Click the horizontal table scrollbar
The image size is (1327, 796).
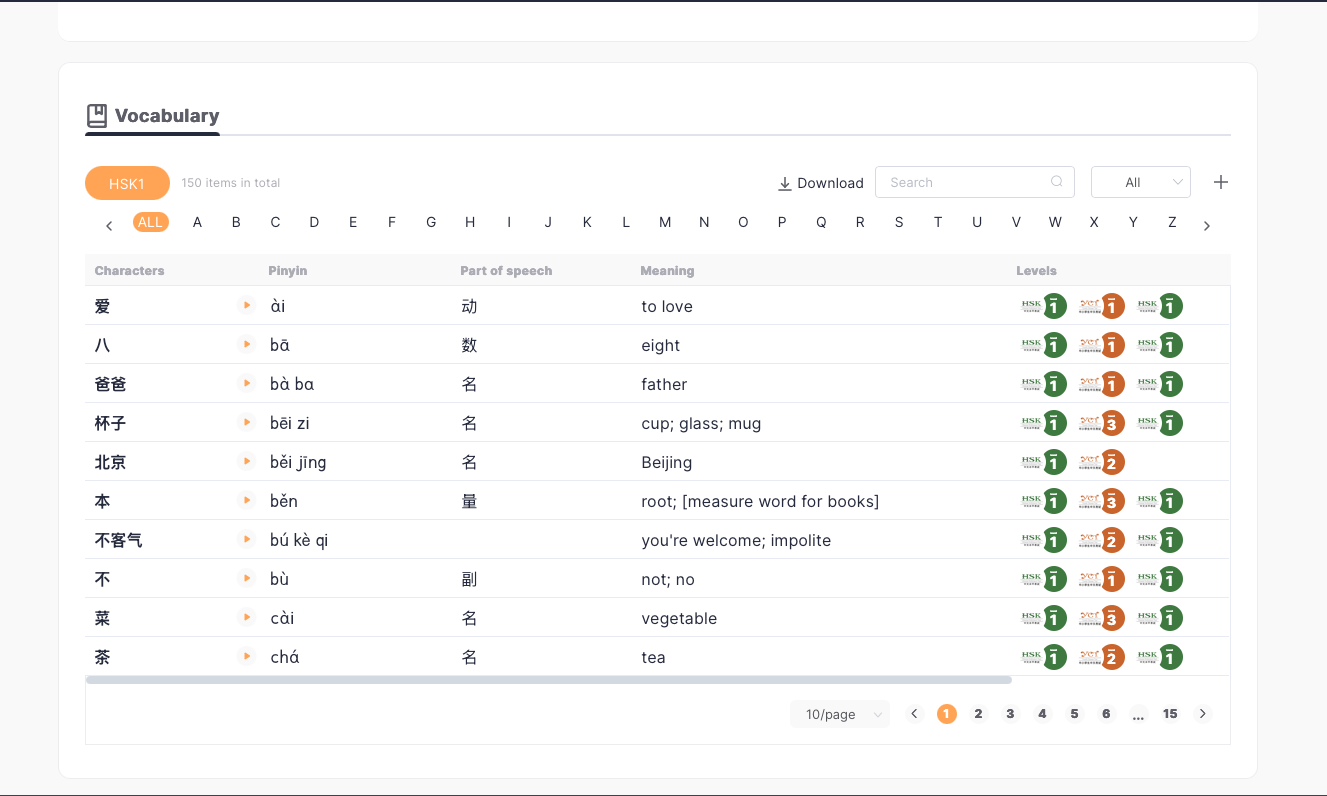(x=549, y=680)
